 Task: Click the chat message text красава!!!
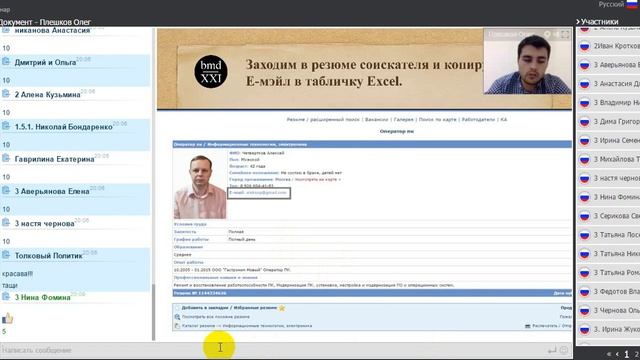(17, 274)
